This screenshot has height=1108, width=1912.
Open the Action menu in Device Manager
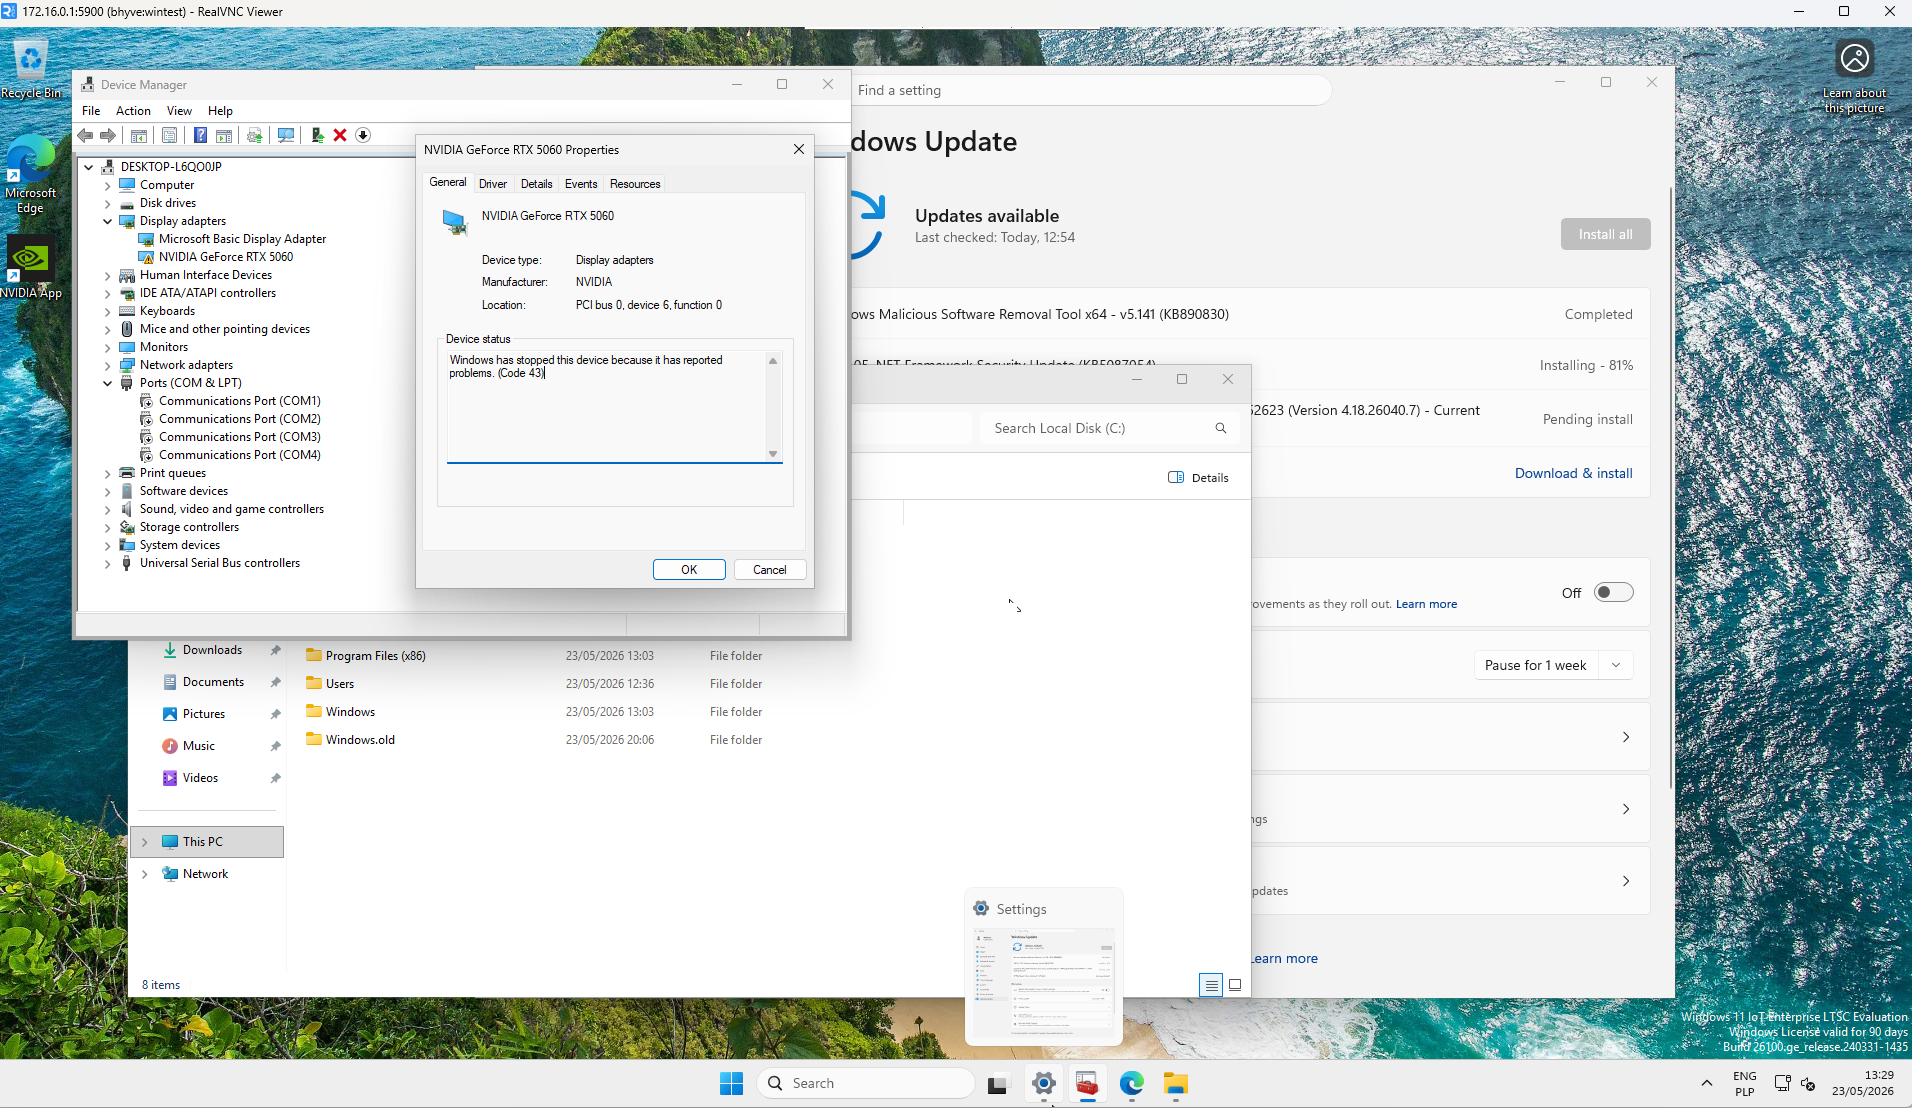133,111
